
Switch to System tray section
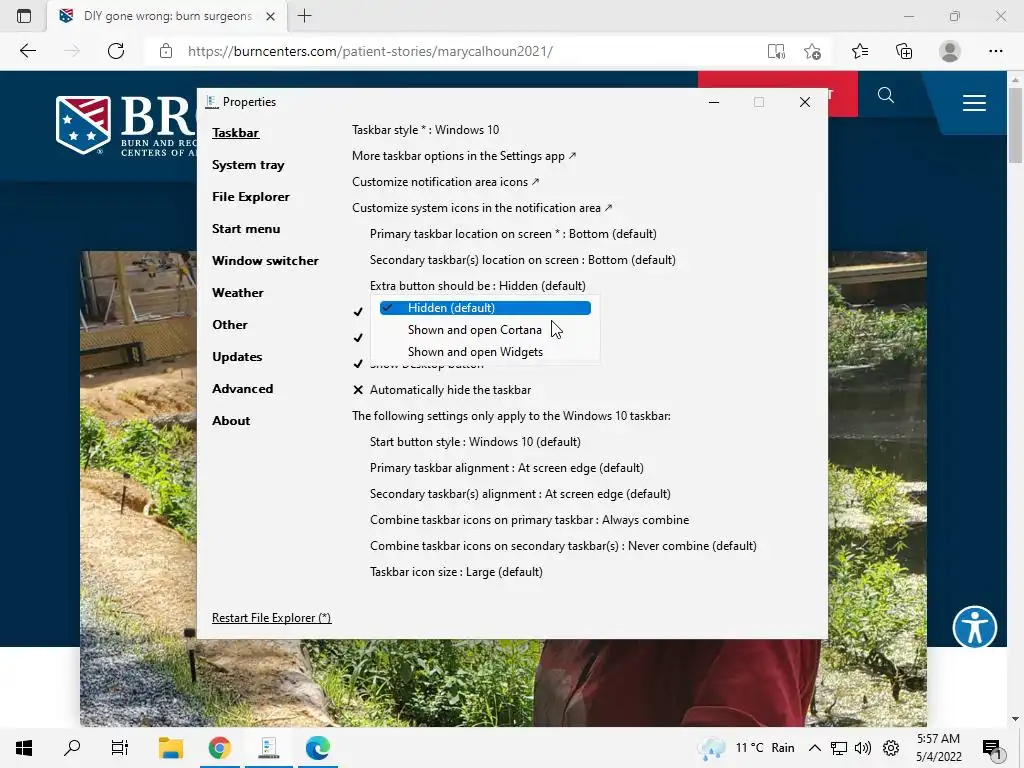point(248,165)
